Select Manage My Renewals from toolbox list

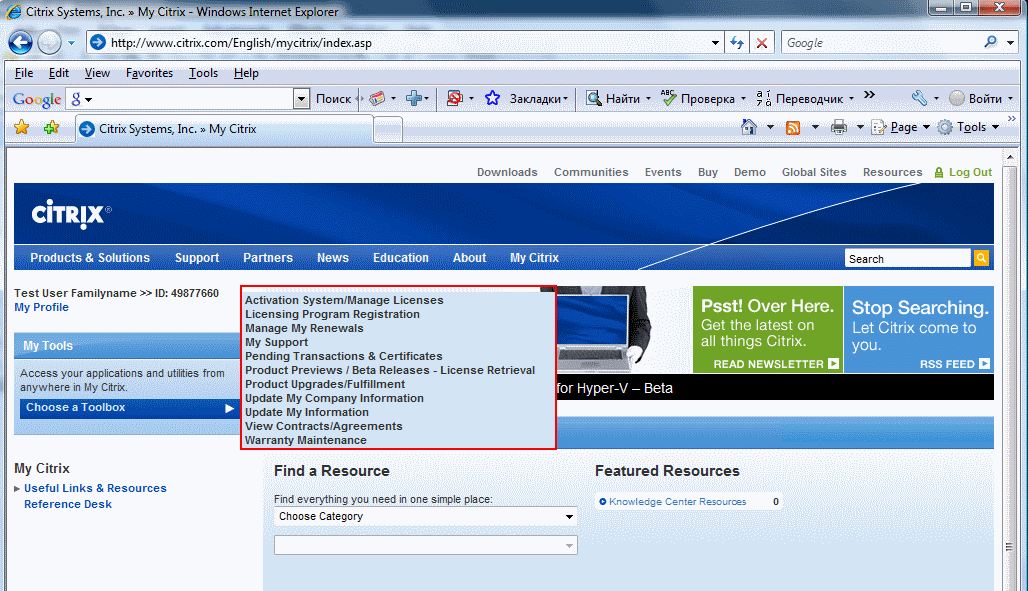click(x=304, y=328)
